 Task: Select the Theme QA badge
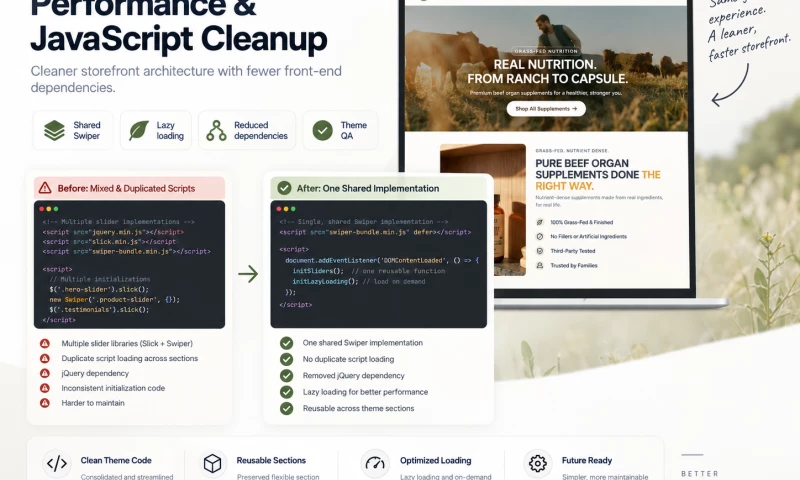(x=340, y=131)
